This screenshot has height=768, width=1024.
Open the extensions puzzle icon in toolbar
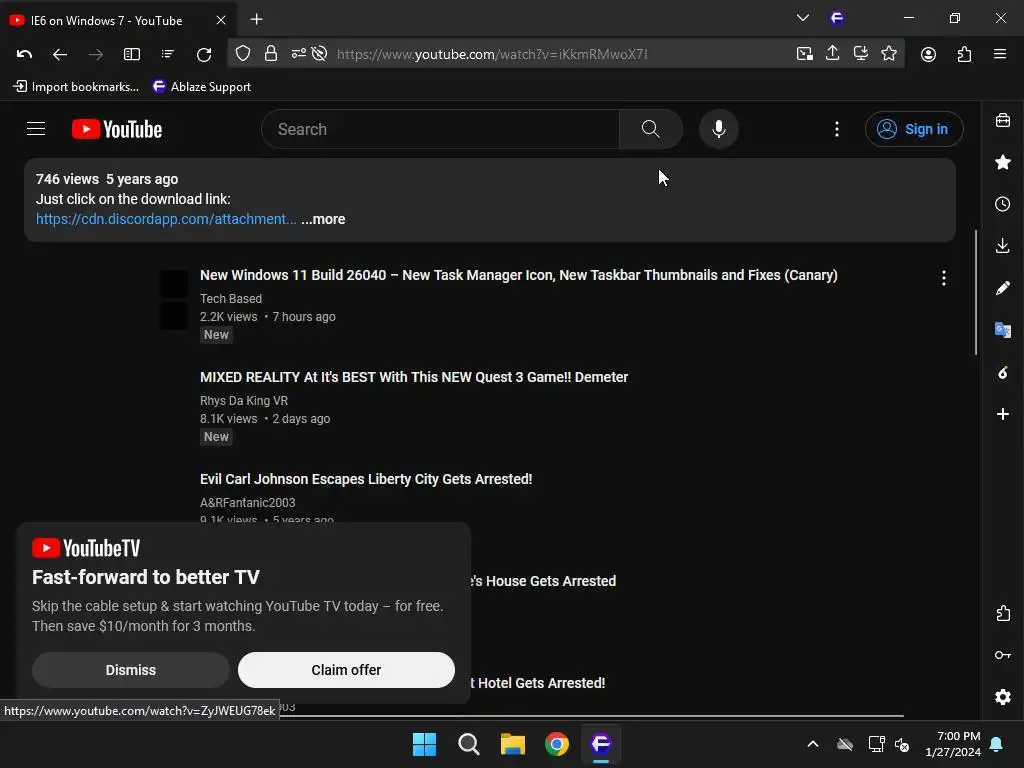pyautogui.click(x=964, y=54)
